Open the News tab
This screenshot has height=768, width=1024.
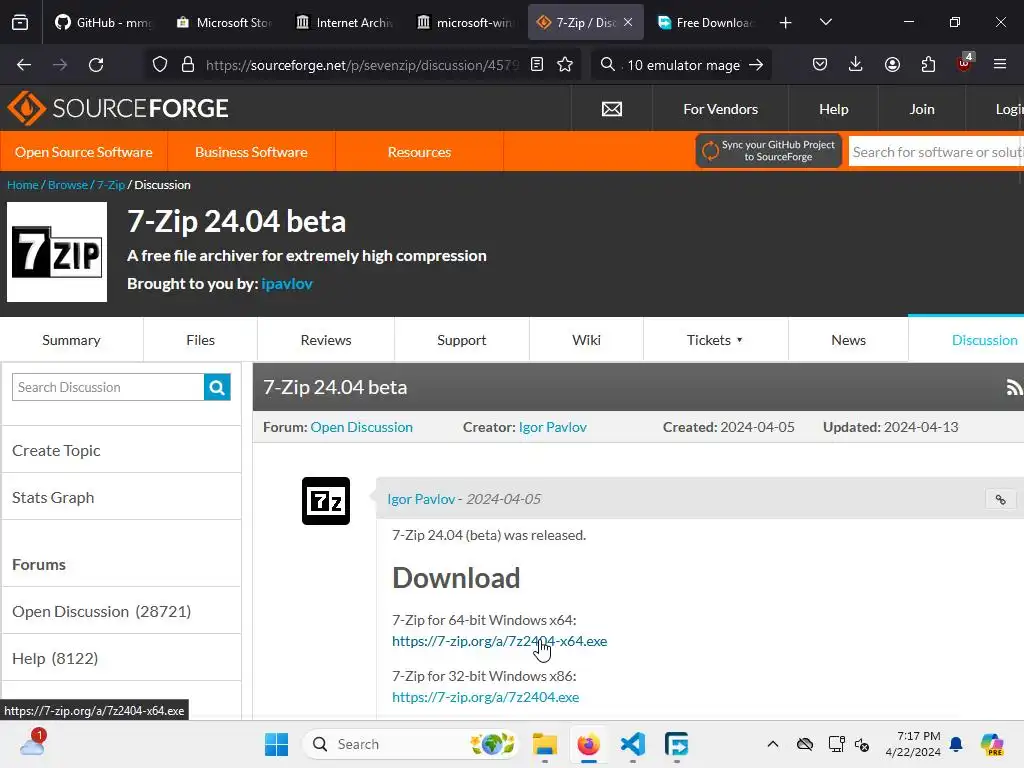pyautogui.click(x=848, y=340)
